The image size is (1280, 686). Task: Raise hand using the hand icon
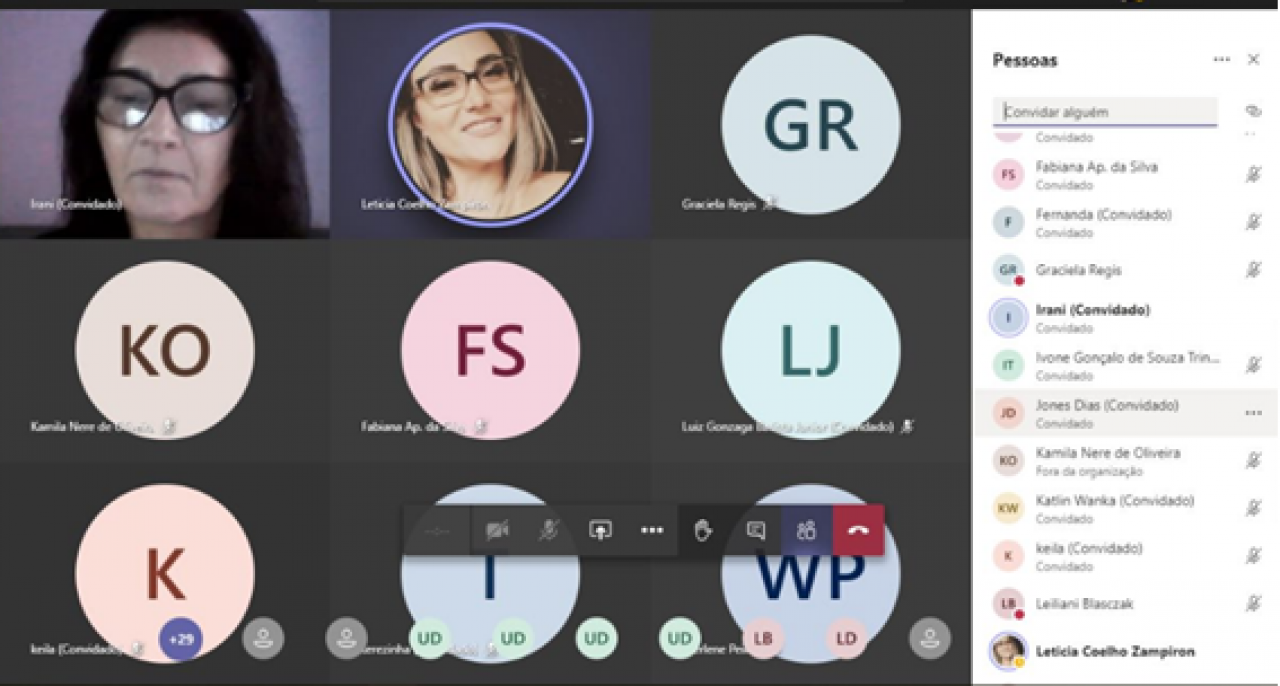(x=704, y=531)
